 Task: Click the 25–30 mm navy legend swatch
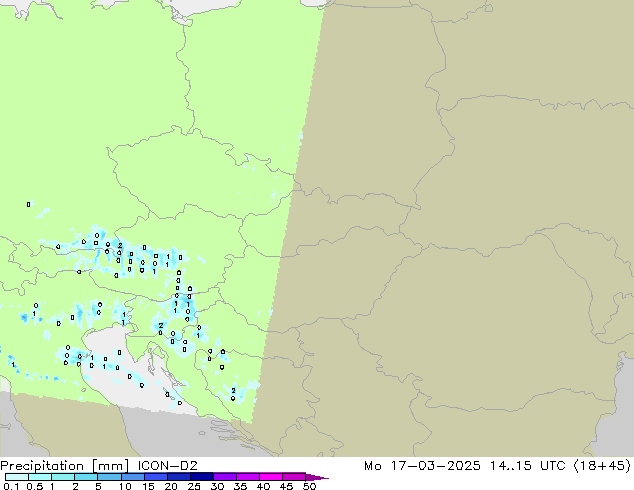[201, 477]
